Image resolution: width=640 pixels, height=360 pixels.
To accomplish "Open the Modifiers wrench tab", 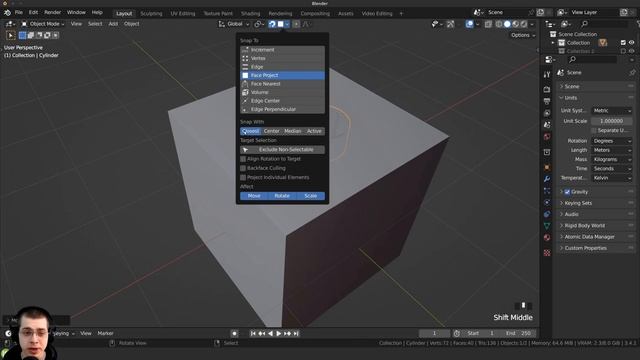I will click(x=547, y=179).
